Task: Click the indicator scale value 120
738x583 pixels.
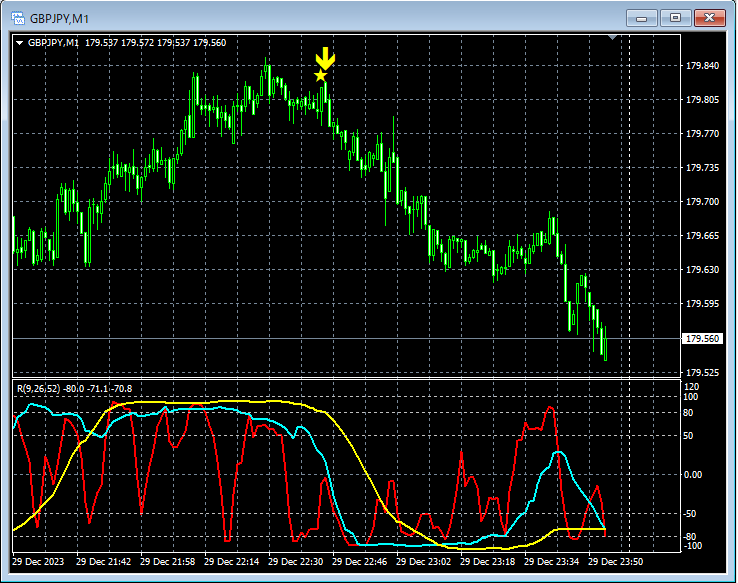Action: point(691,387)
